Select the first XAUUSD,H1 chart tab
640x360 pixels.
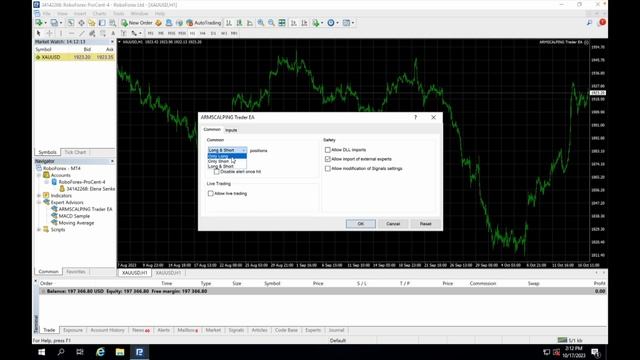pos(134,273)
